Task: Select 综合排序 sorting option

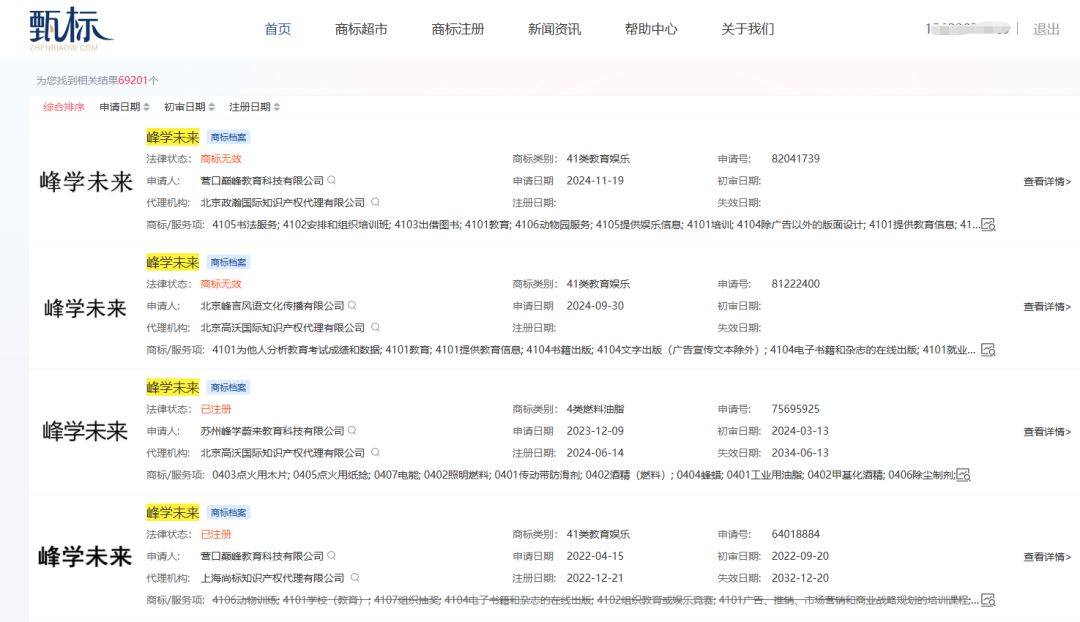Action: tap(63, 107)
